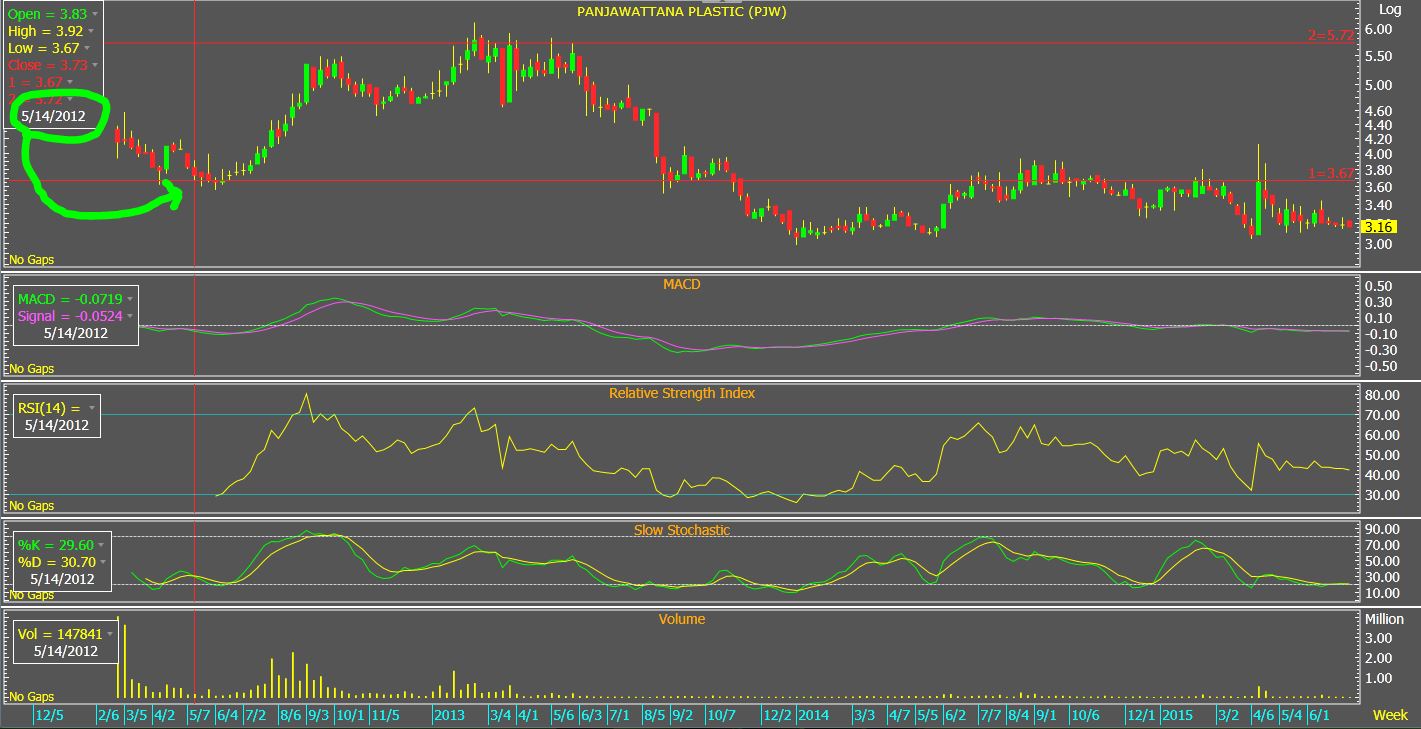
Task: Click the 80.00 value on the RSI scale
Action: pyautogui.click(x=1381, y=395)
